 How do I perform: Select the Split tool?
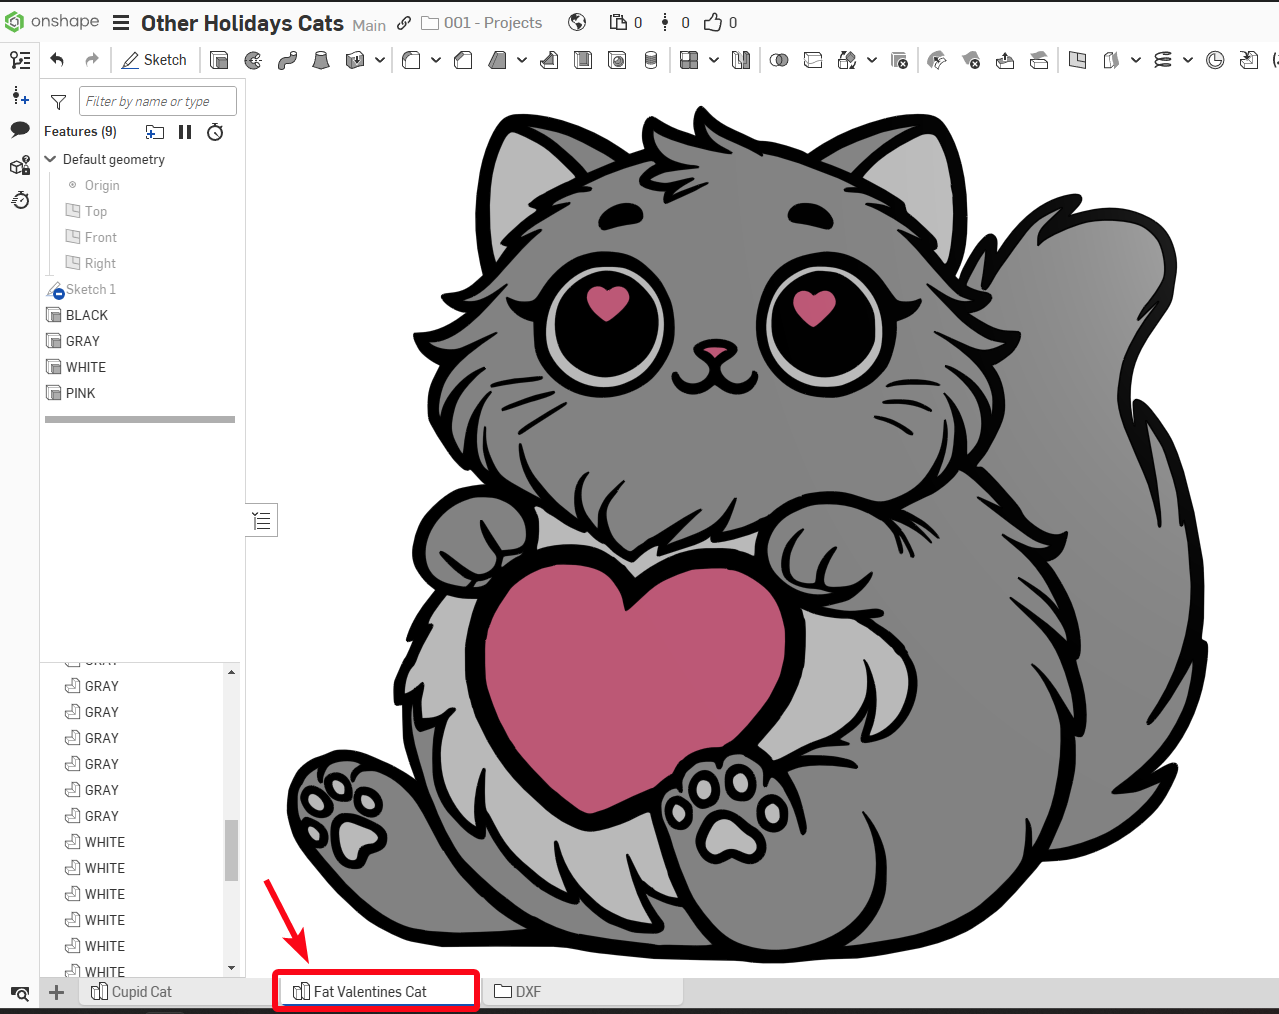tap(813, 60)
